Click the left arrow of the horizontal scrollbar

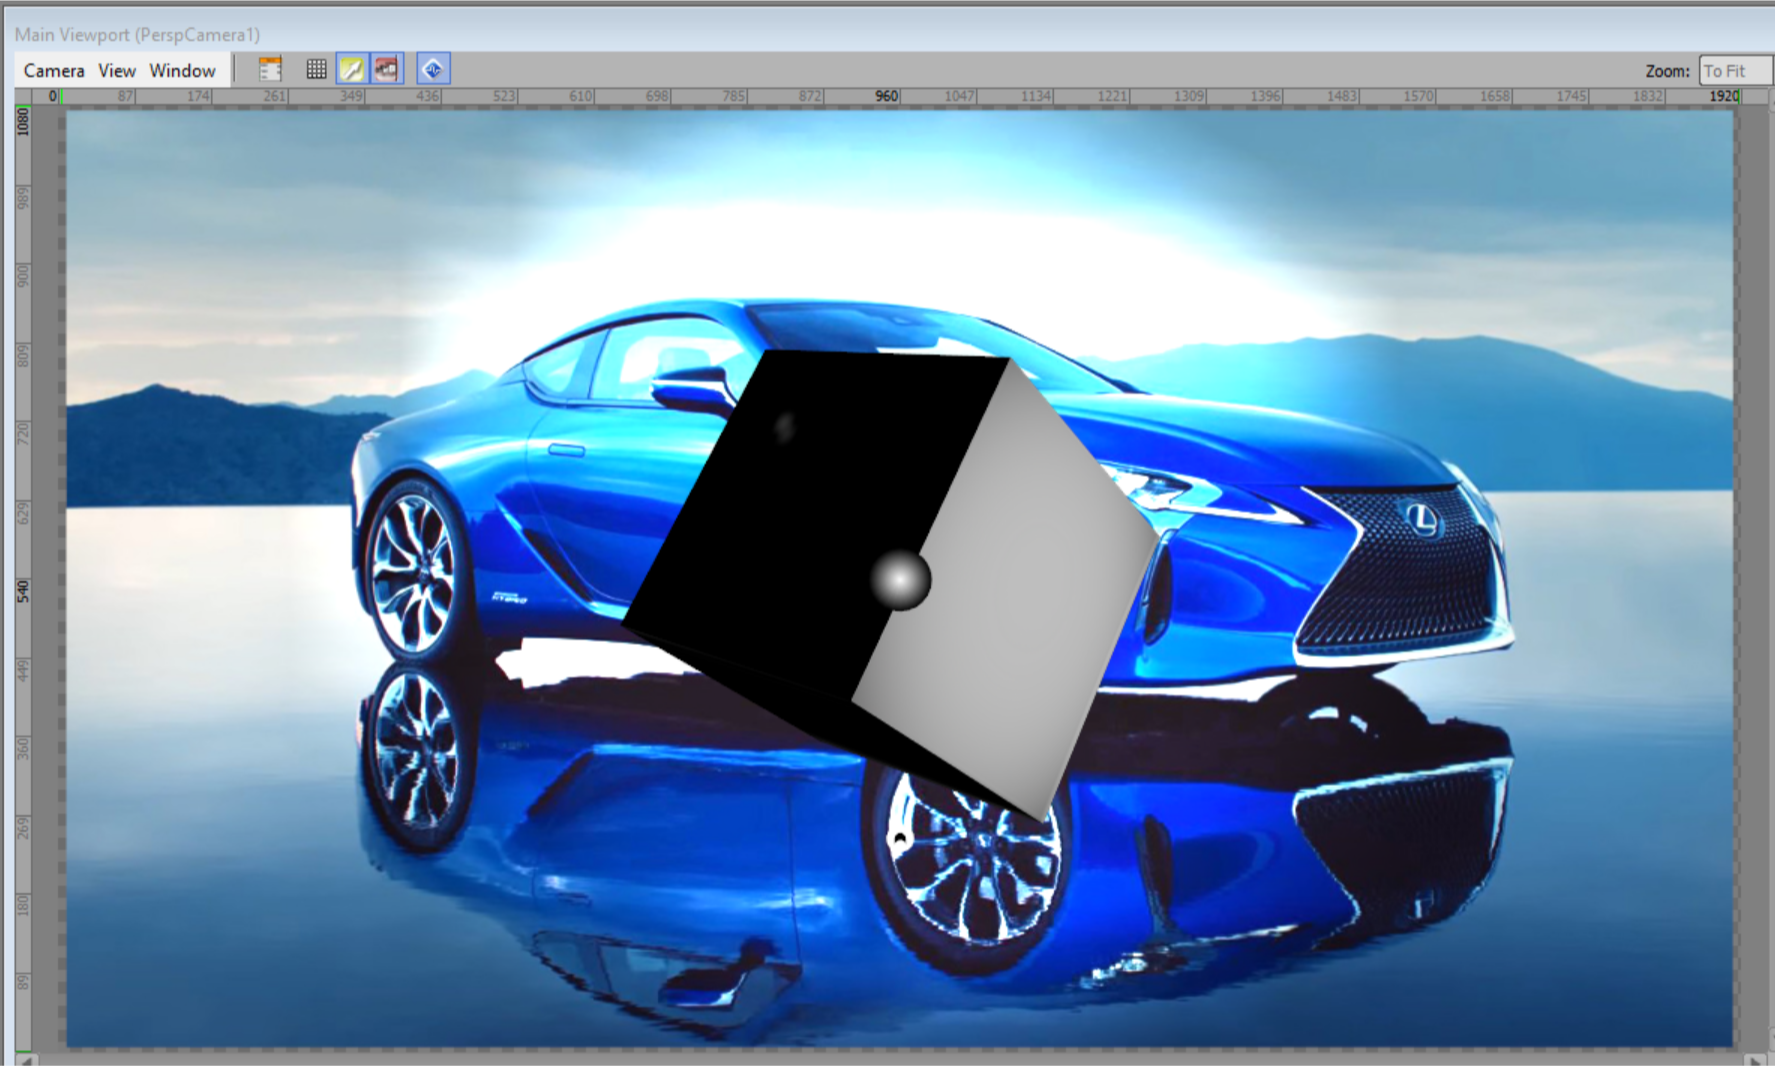click(x=25, y=1059)
